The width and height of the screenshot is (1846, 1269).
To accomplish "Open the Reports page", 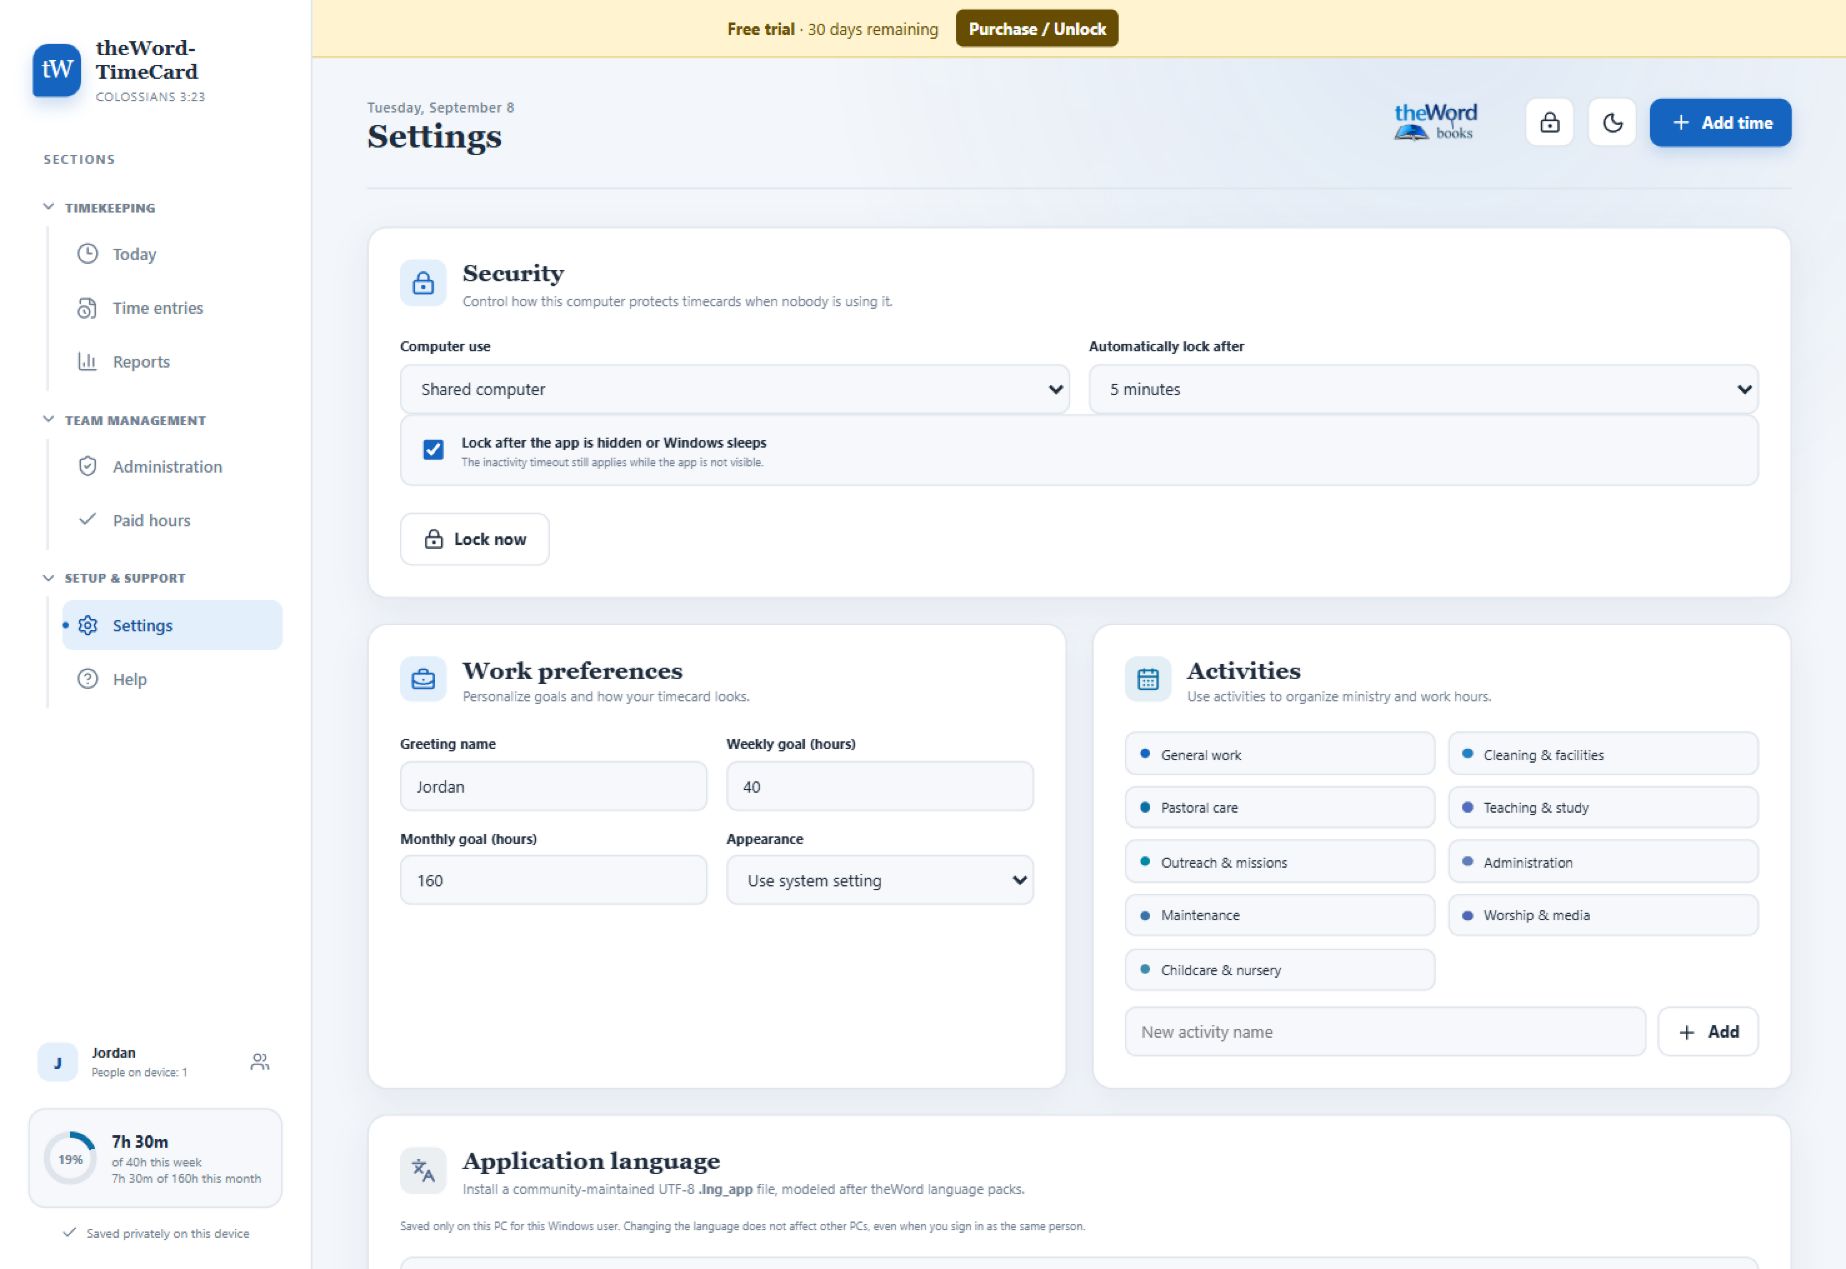I will tap(172, 361).
